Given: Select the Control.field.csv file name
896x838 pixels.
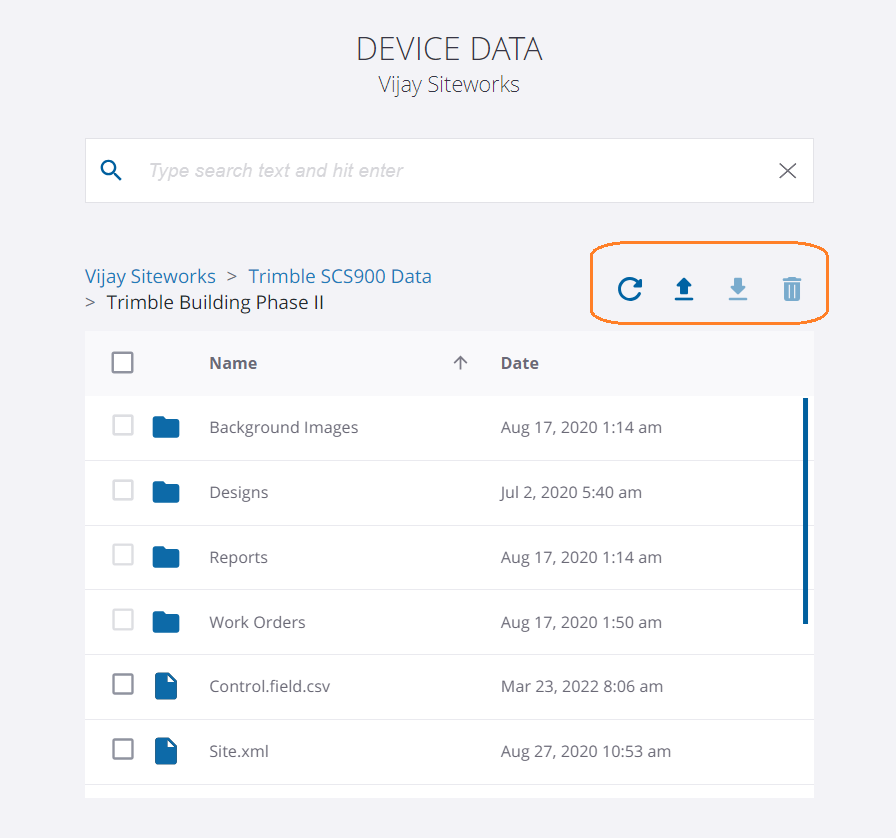Looking at the screenshot, I should pyautogui.click(x=270, y=686).
